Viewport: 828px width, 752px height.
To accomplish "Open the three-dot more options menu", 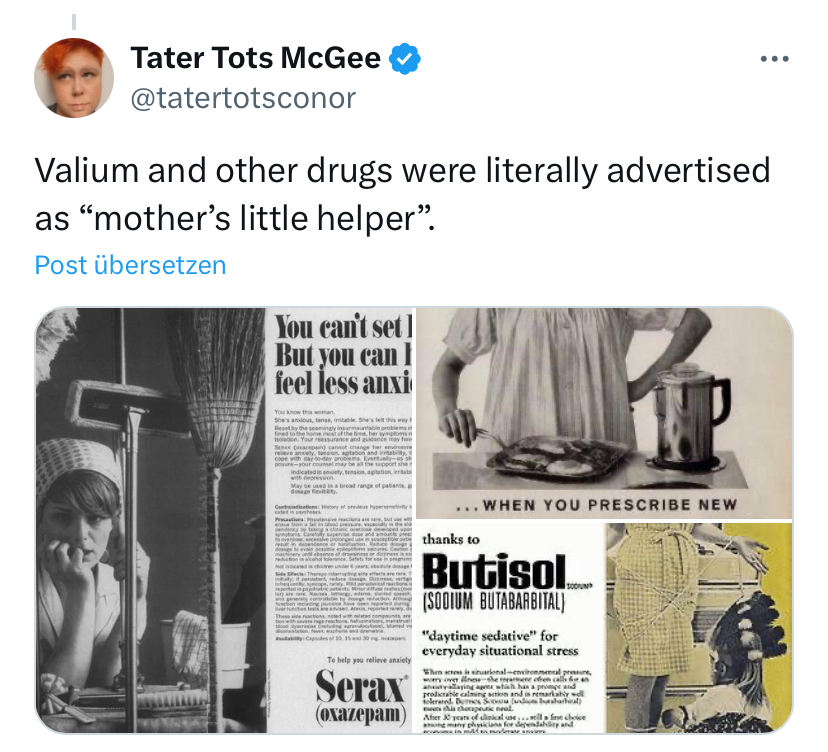I will click(x=775, y=59).
